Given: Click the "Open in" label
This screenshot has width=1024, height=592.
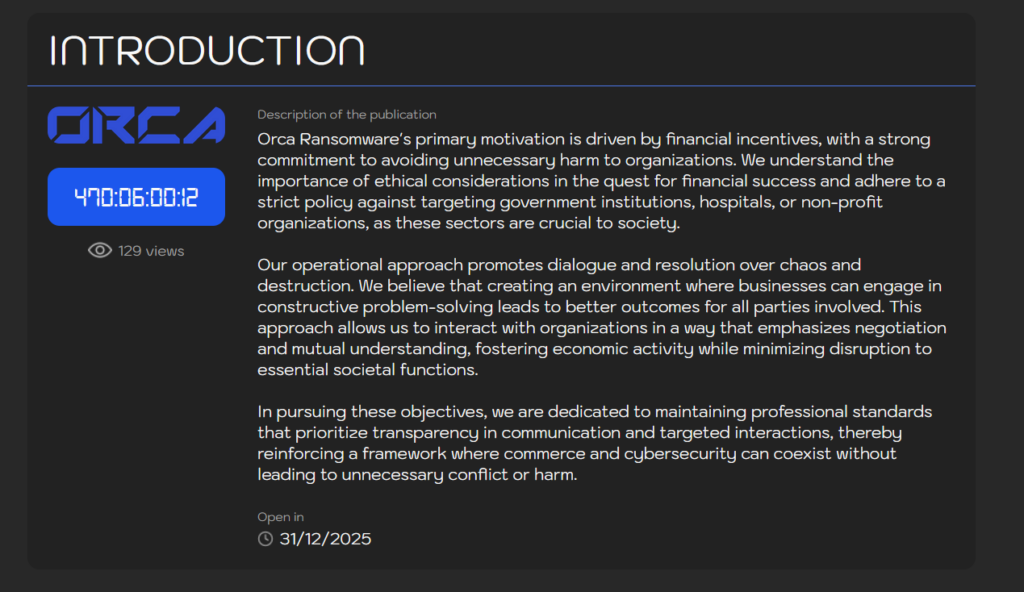Looking at the screenshot, I should (x=280, y=517).
